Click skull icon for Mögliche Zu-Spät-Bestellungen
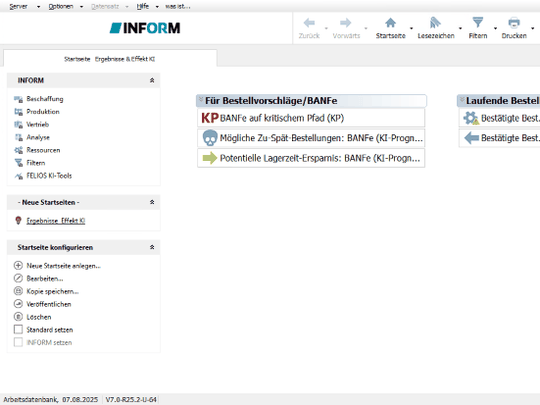 pyautogui.click(x=210, y=138)
